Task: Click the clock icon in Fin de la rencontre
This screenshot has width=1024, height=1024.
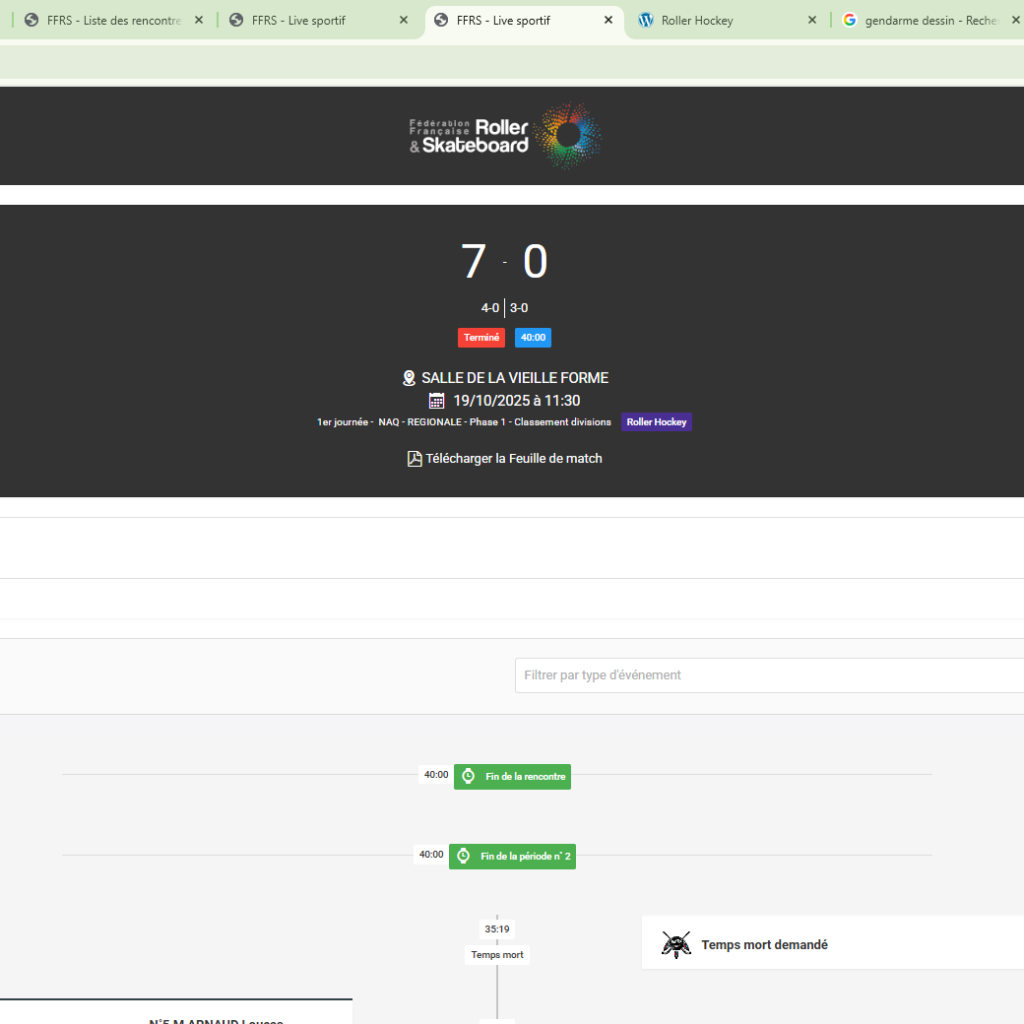Action: (x=468, y=776)
